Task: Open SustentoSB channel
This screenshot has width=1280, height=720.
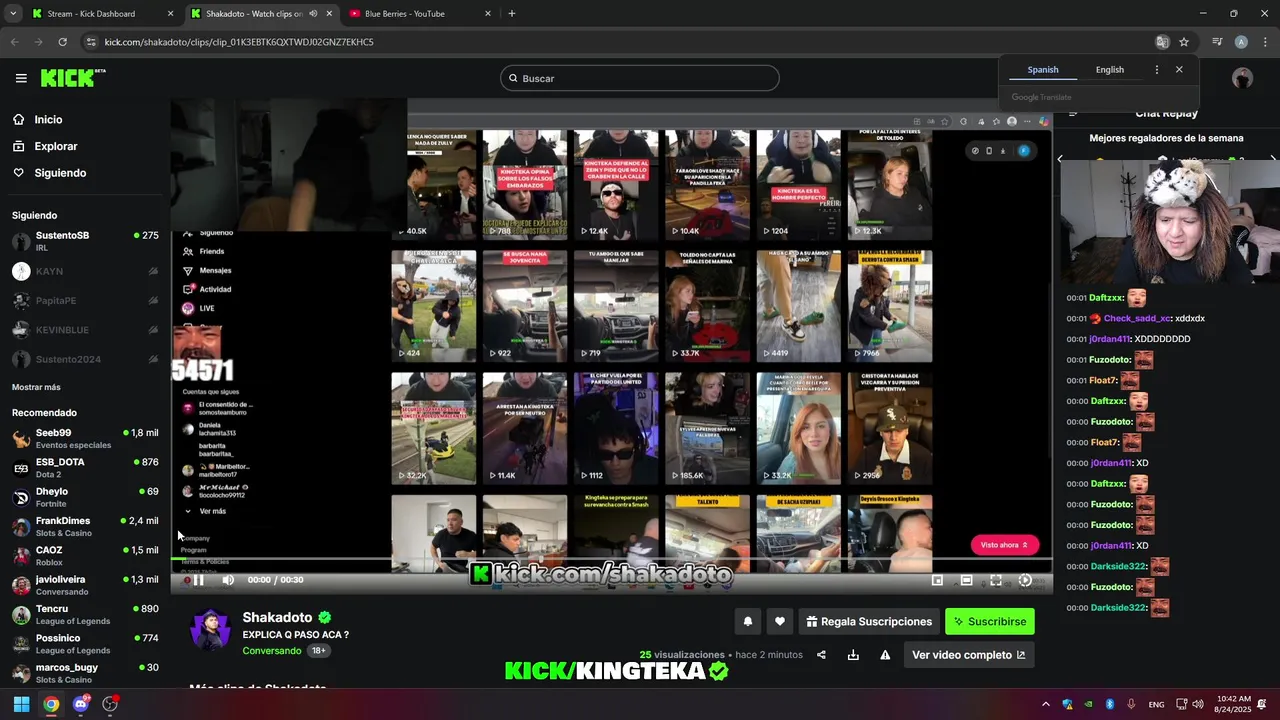Action: (85, 241)
